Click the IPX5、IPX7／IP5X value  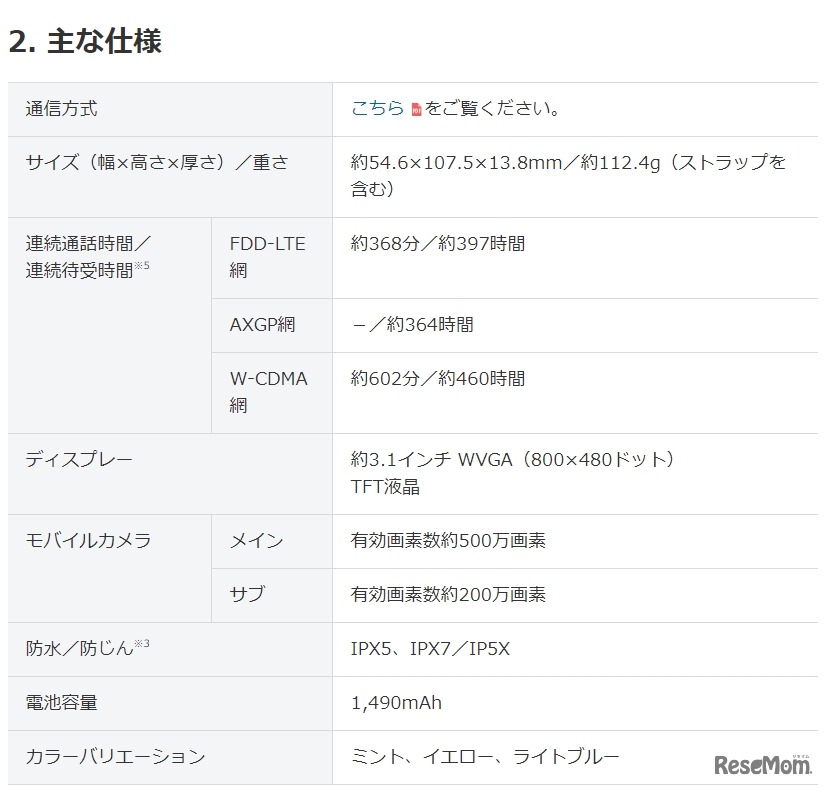pyautogui.click(x=430, y=649)
